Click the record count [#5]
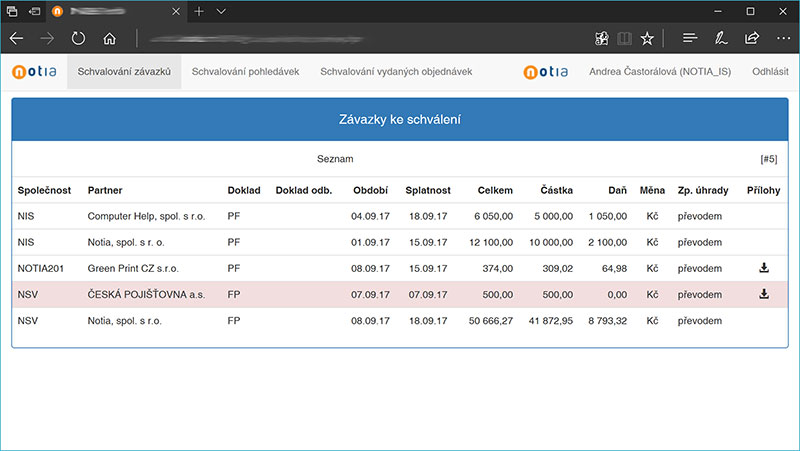The image size is (800, 451). [769, 159]
